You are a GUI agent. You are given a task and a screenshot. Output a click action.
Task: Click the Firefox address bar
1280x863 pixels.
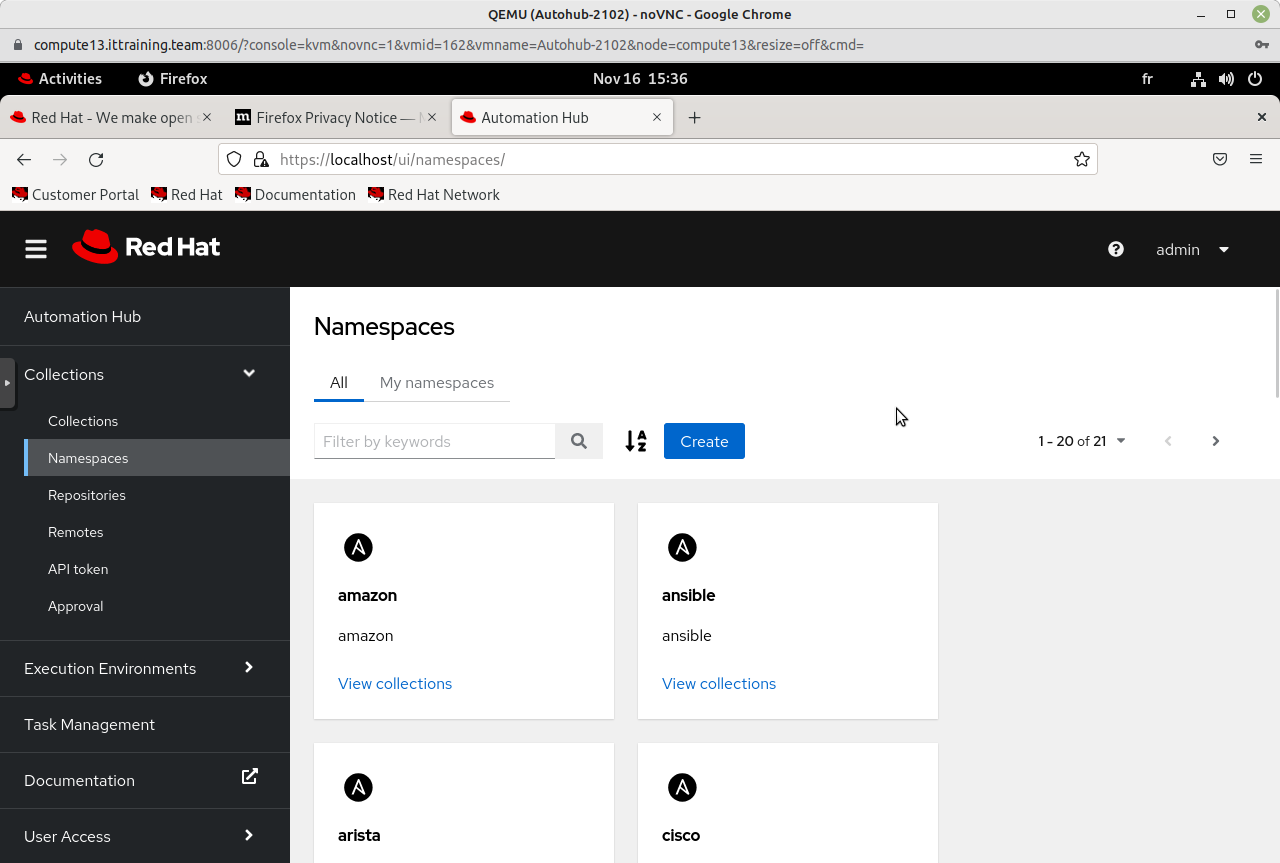pyautogui.click(x=657, y=159)
